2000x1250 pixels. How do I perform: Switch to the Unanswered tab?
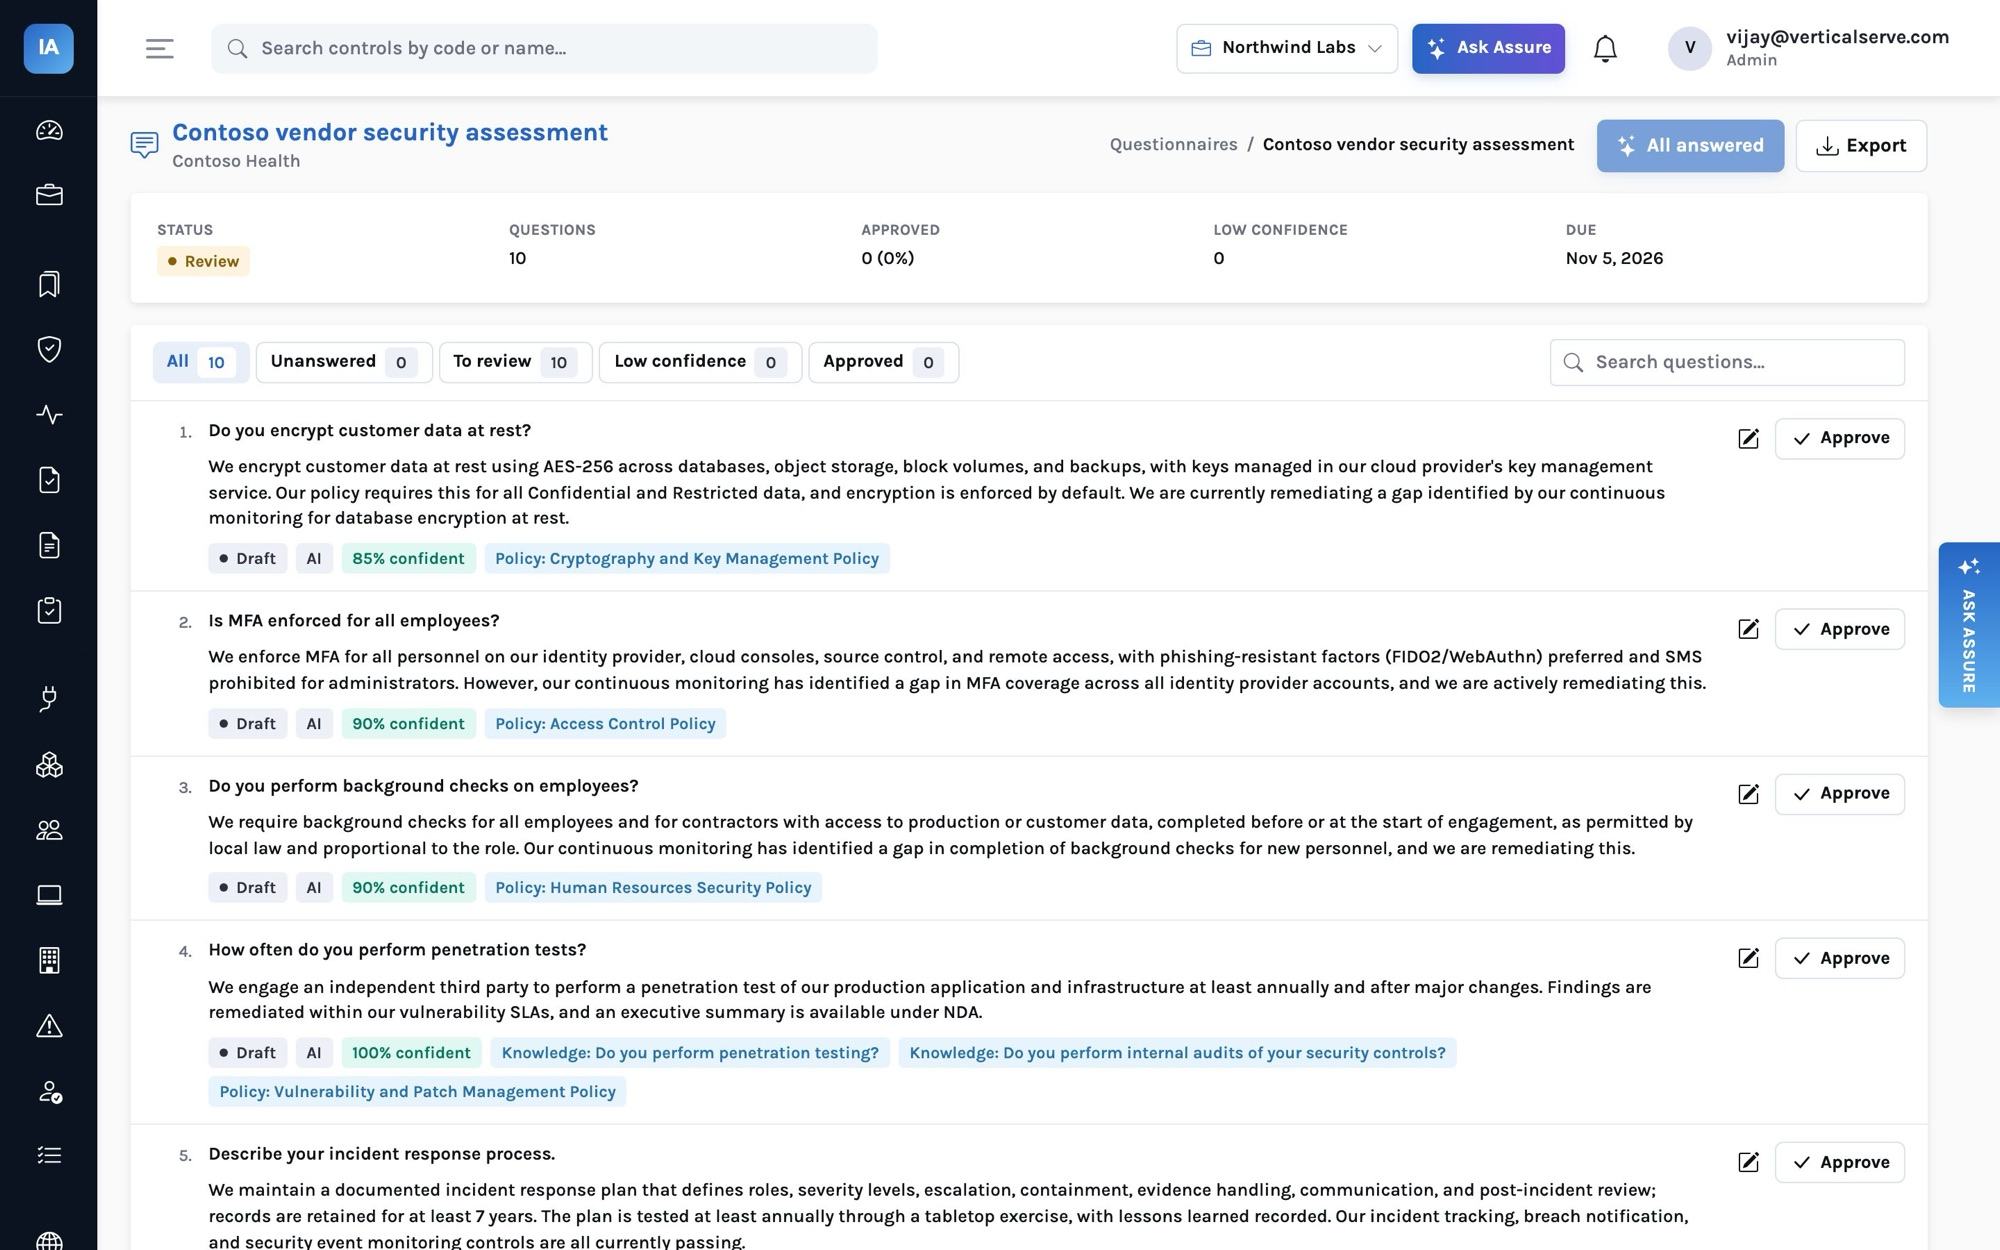click(344, 362)
